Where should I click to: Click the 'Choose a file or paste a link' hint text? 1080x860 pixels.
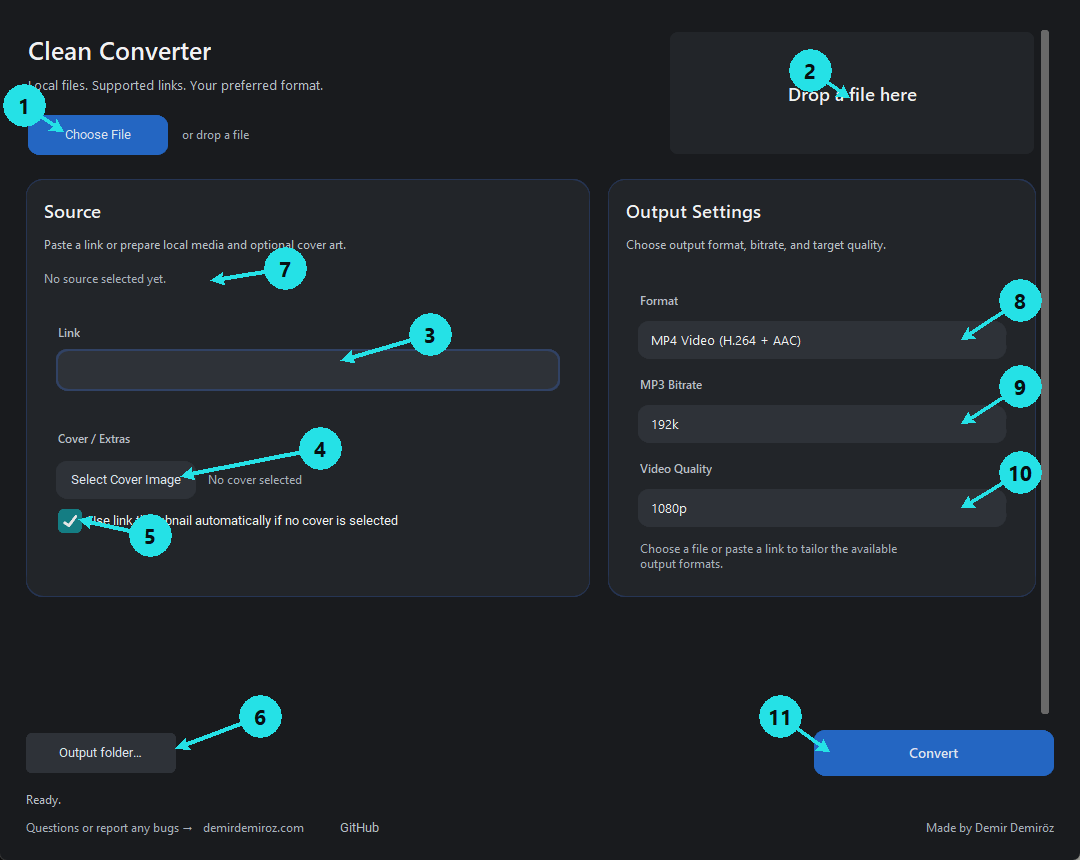tap(768, 556)
